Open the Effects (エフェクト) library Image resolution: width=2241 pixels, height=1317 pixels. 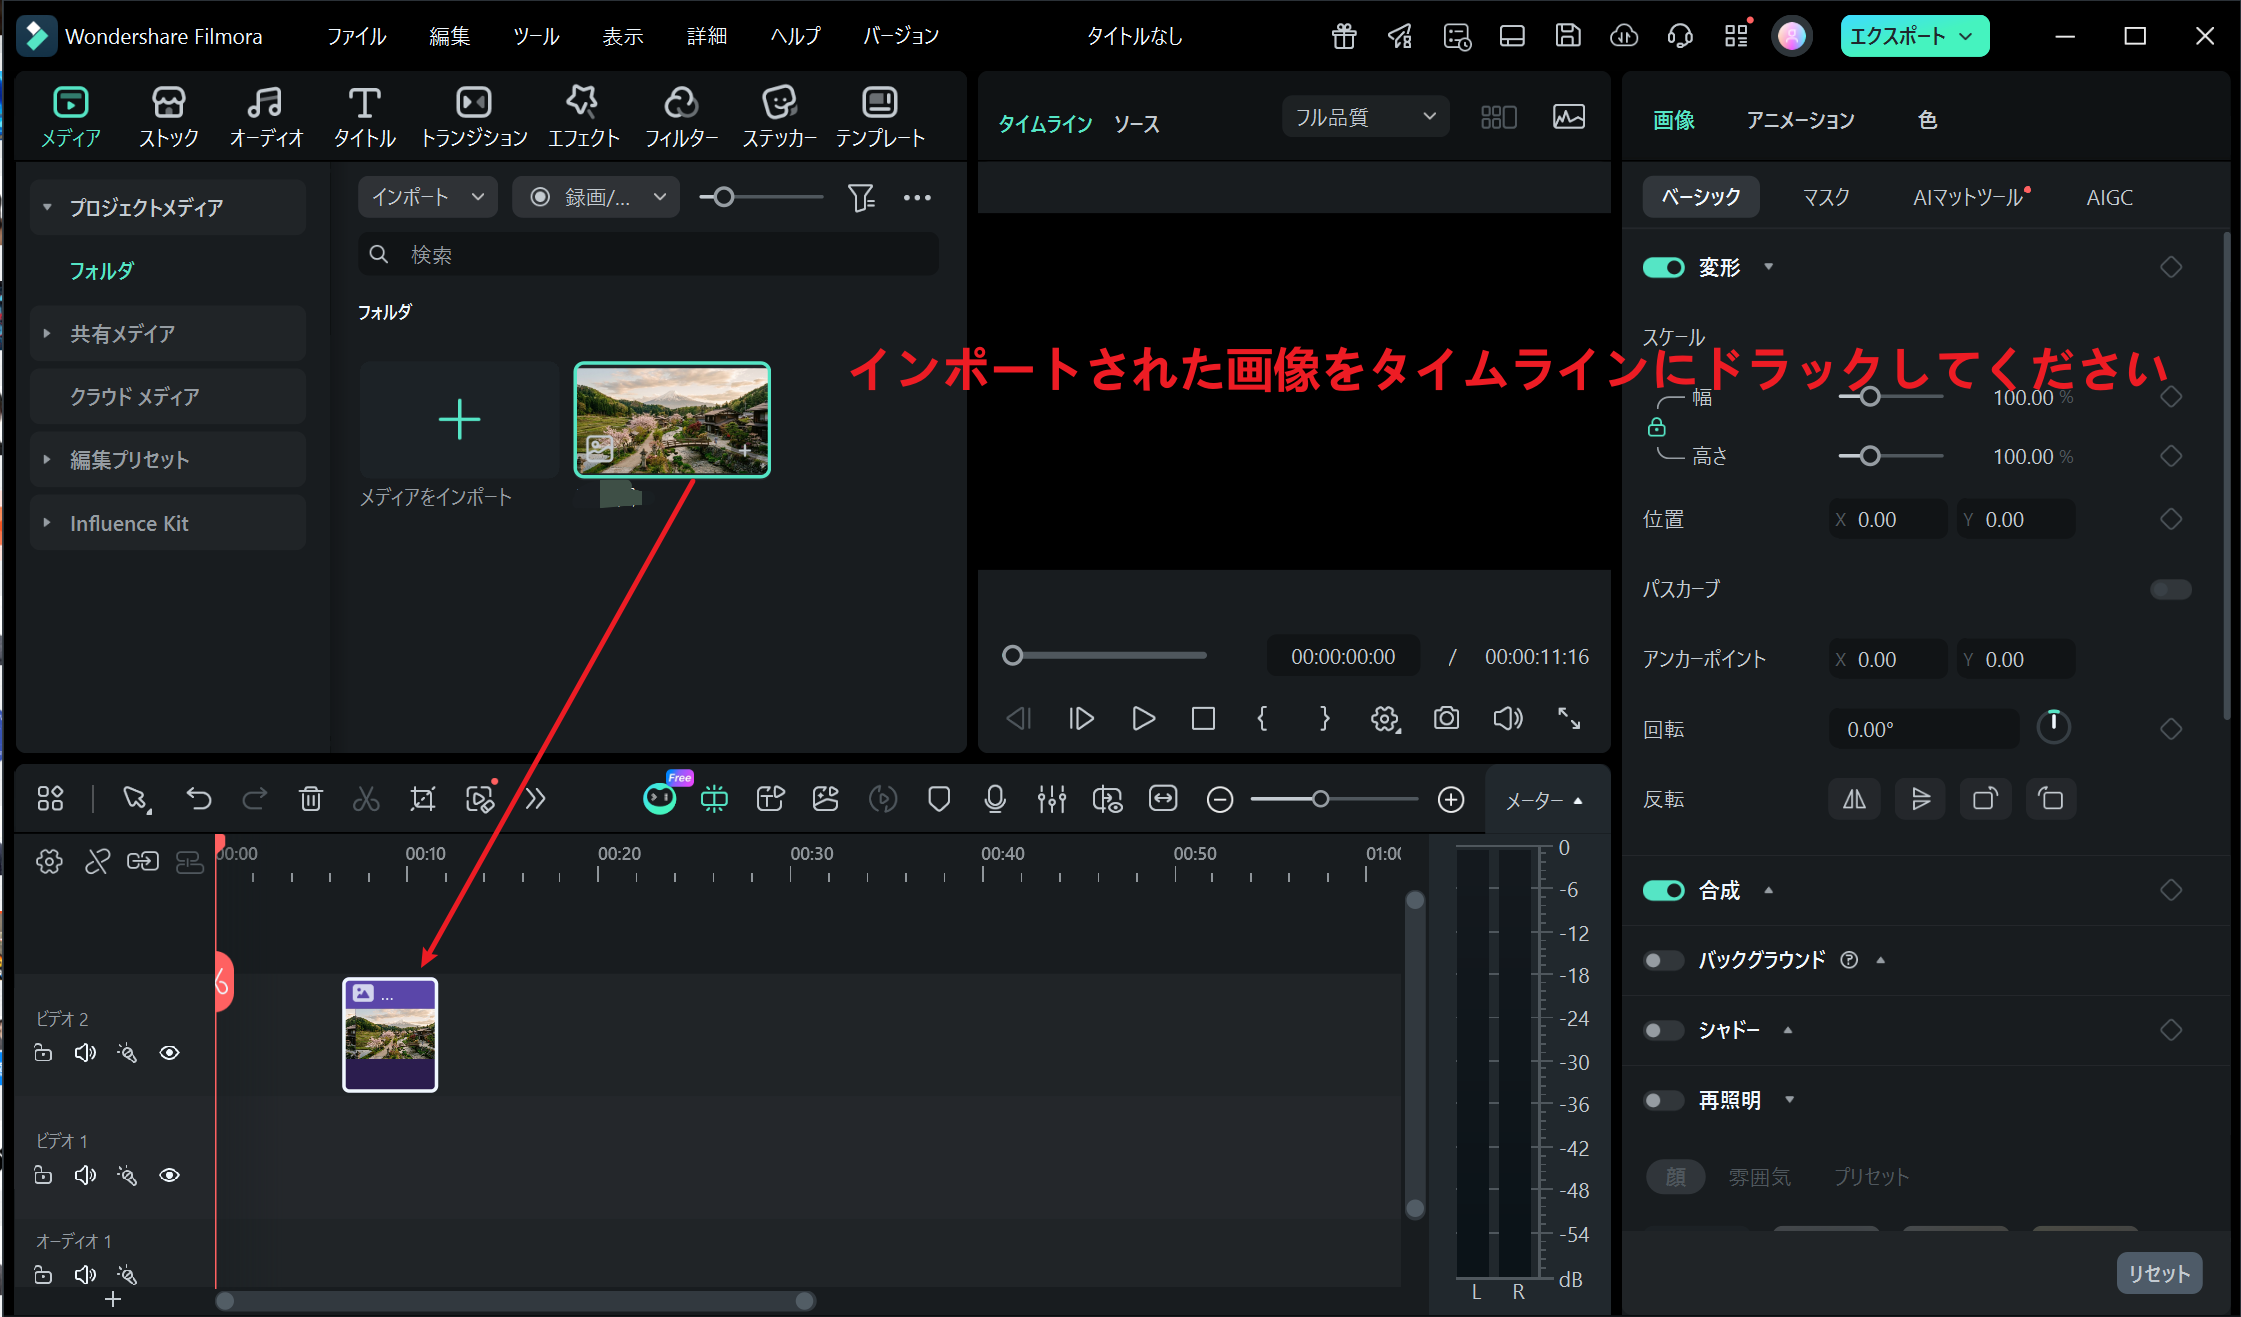pyautogui.click(x=583, y=116)
